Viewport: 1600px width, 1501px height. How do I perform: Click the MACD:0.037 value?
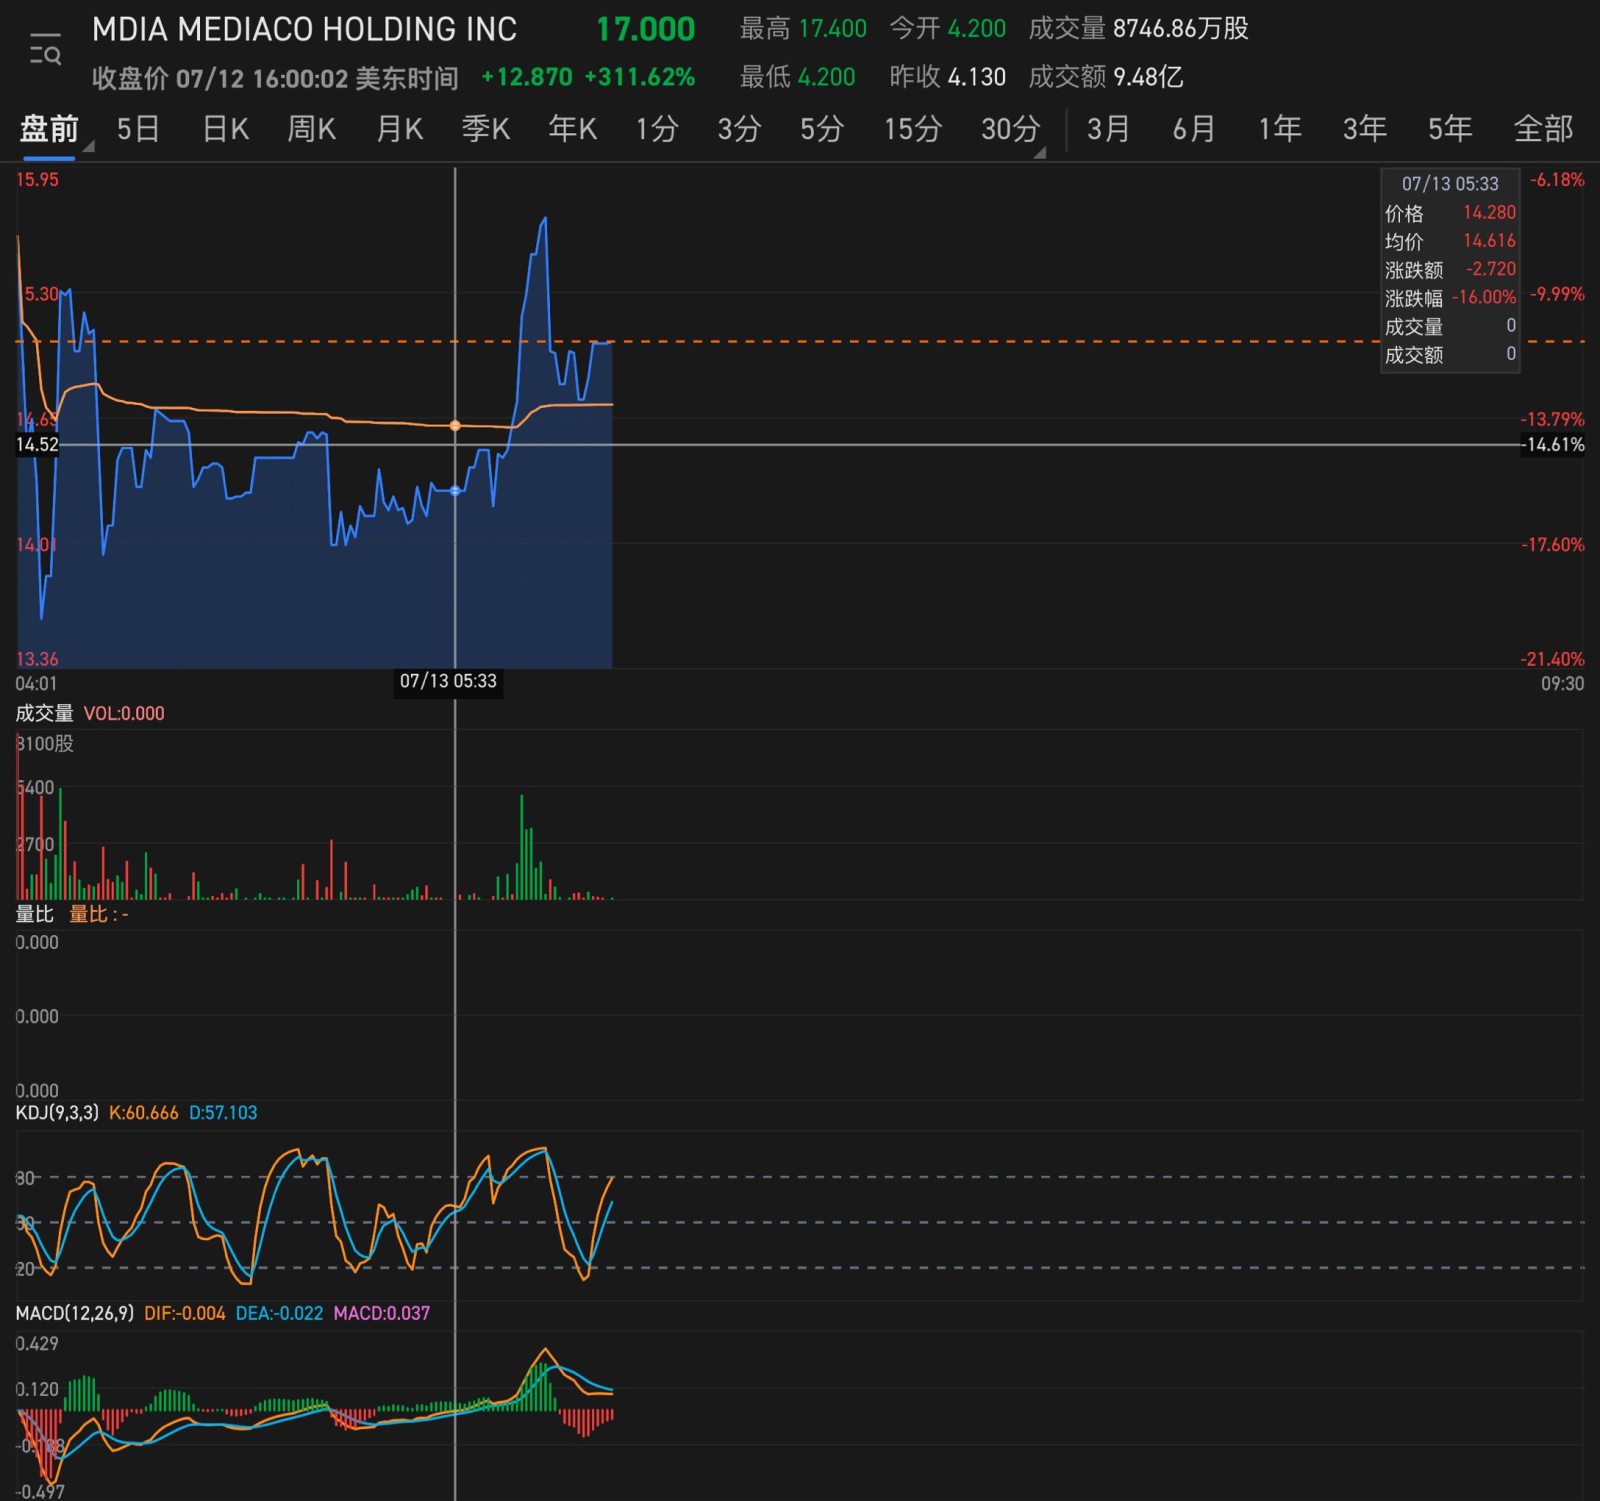(381, 1313)
